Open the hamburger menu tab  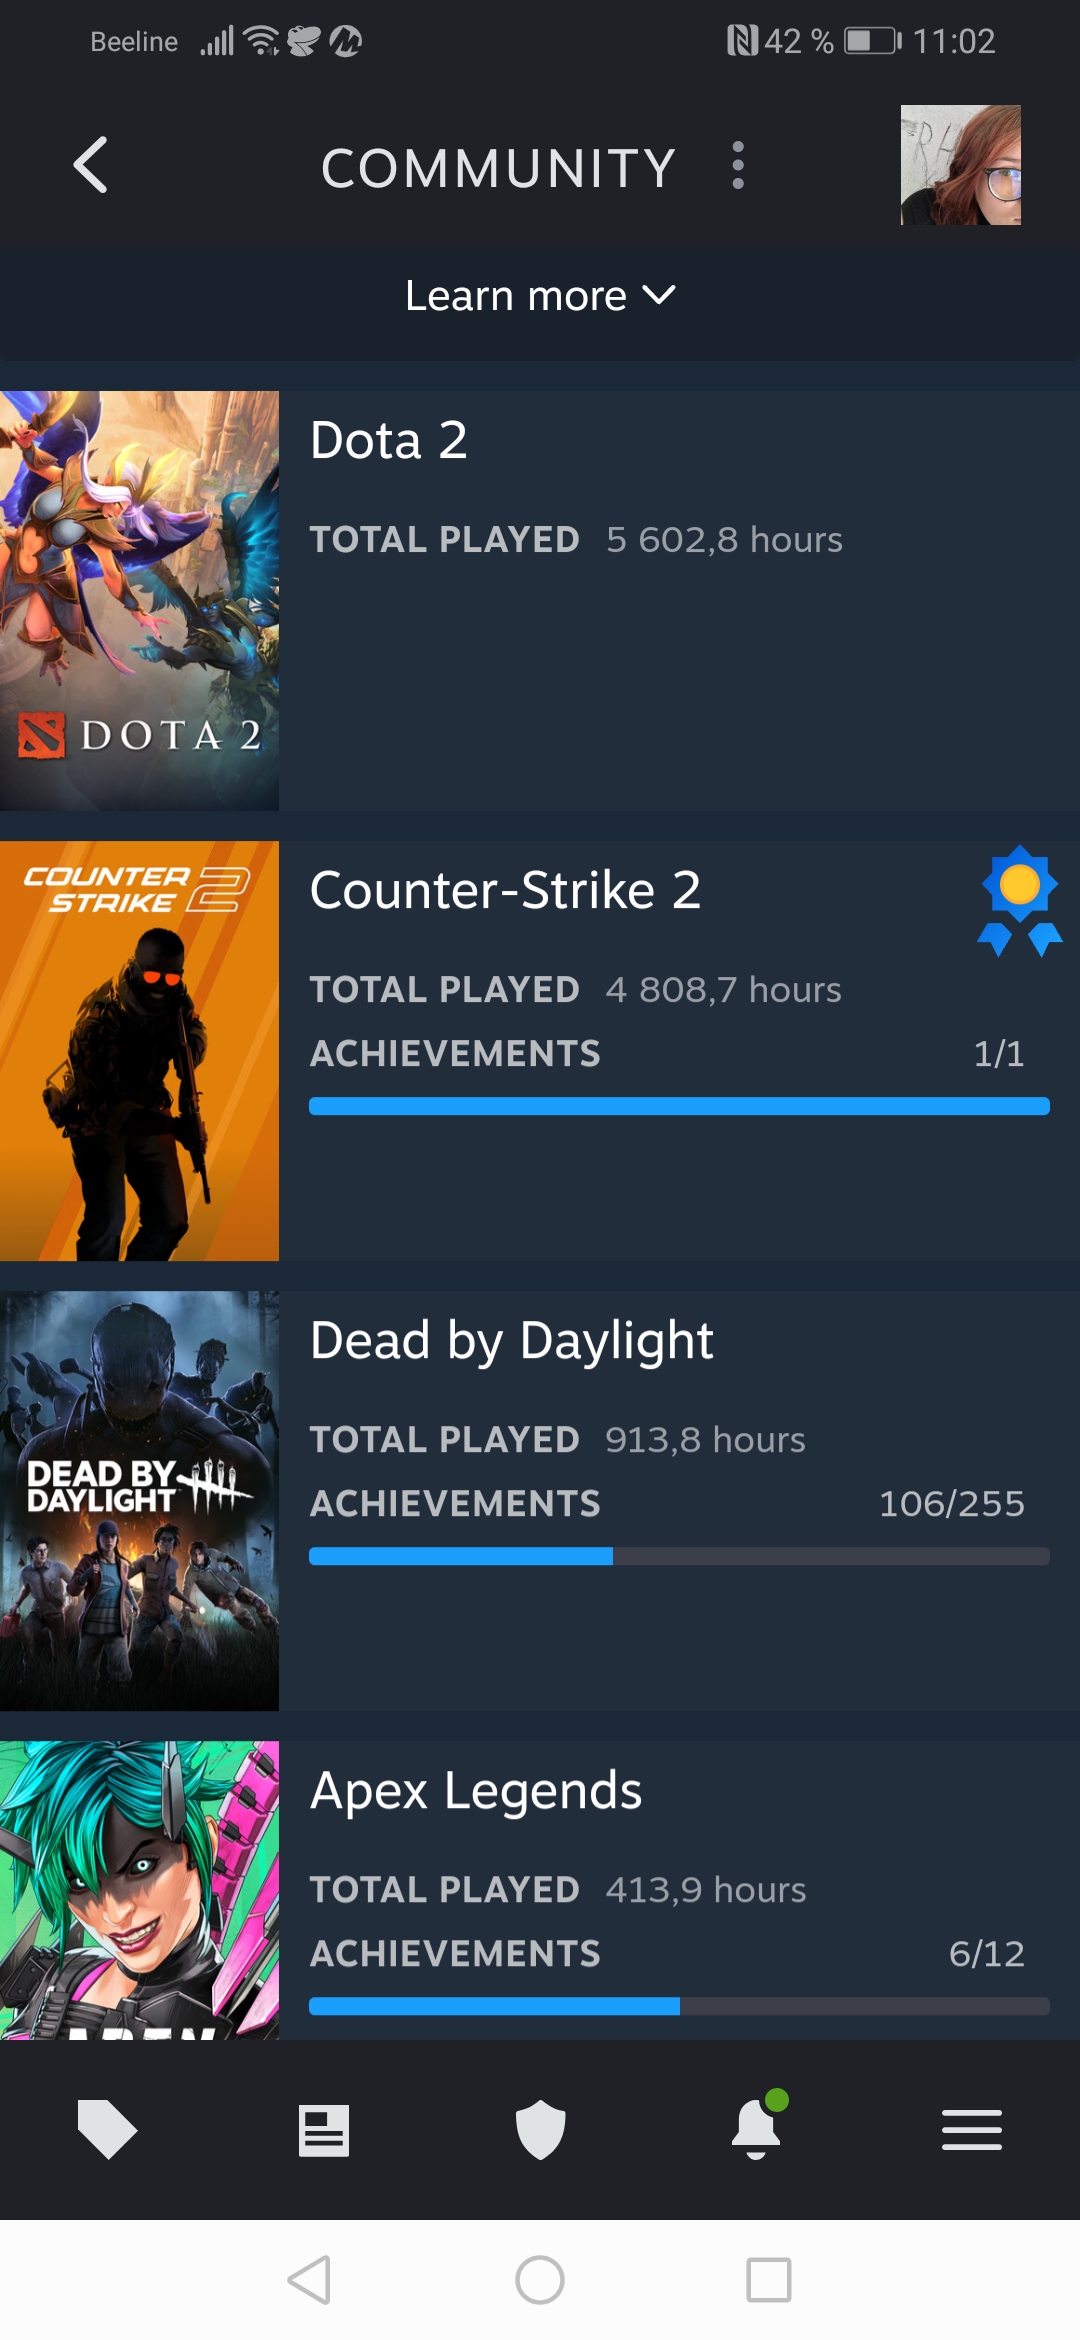coord(971,2130)
